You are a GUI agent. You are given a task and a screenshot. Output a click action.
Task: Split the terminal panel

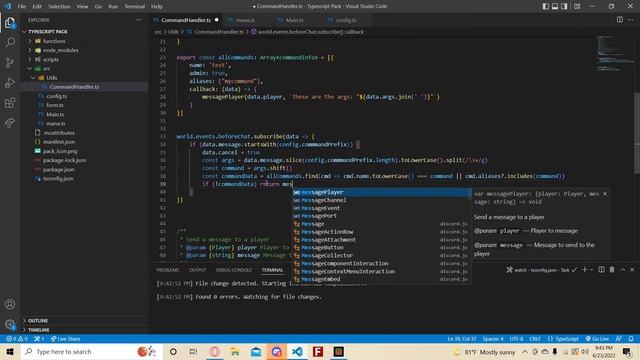[x=601, y=269]
